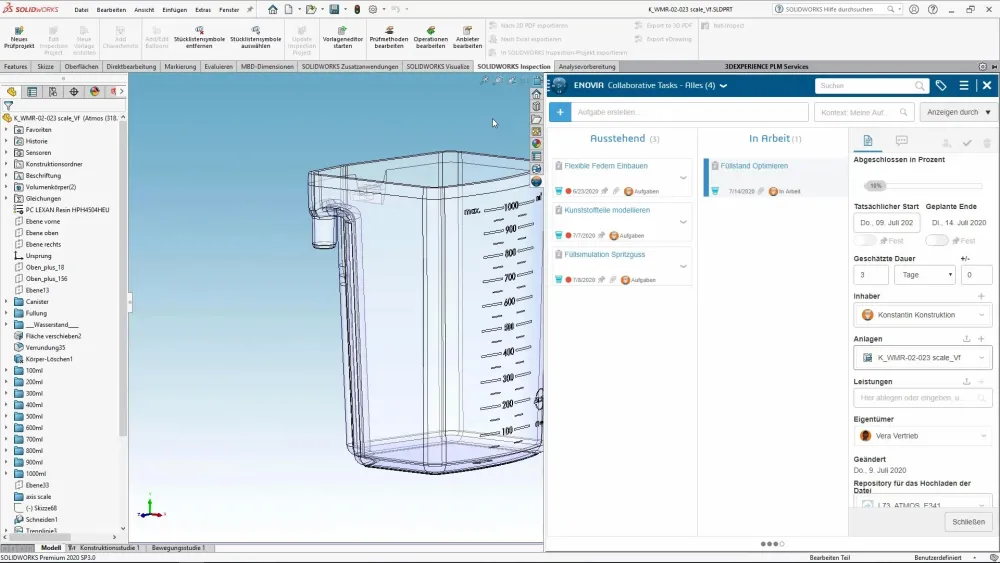Click the tag icon in ENOVIA header
The height and width of the screenshot is (563, 1000).
point(941,85)
